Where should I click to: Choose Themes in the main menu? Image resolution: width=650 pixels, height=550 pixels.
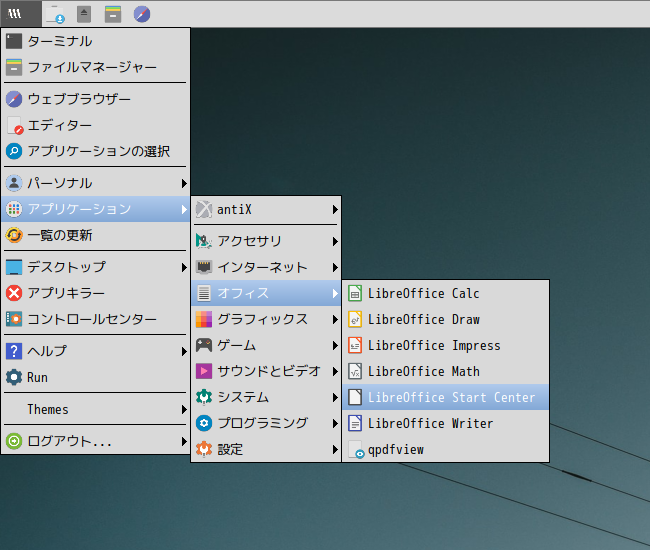pos(96,409)
